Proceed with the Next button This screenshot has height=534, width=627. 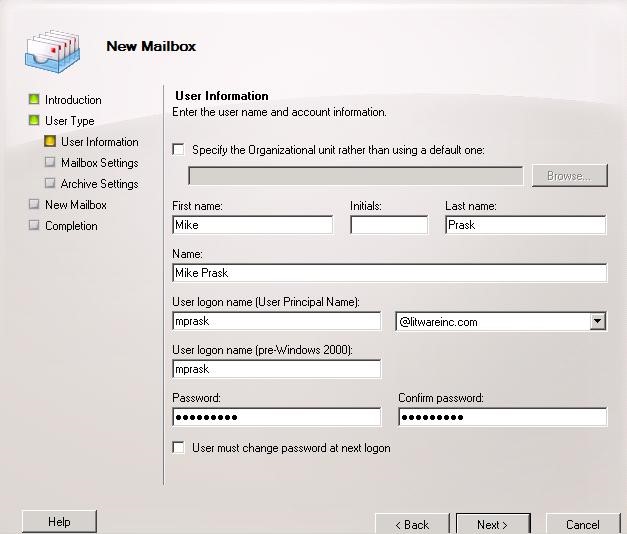click(493, 524)
